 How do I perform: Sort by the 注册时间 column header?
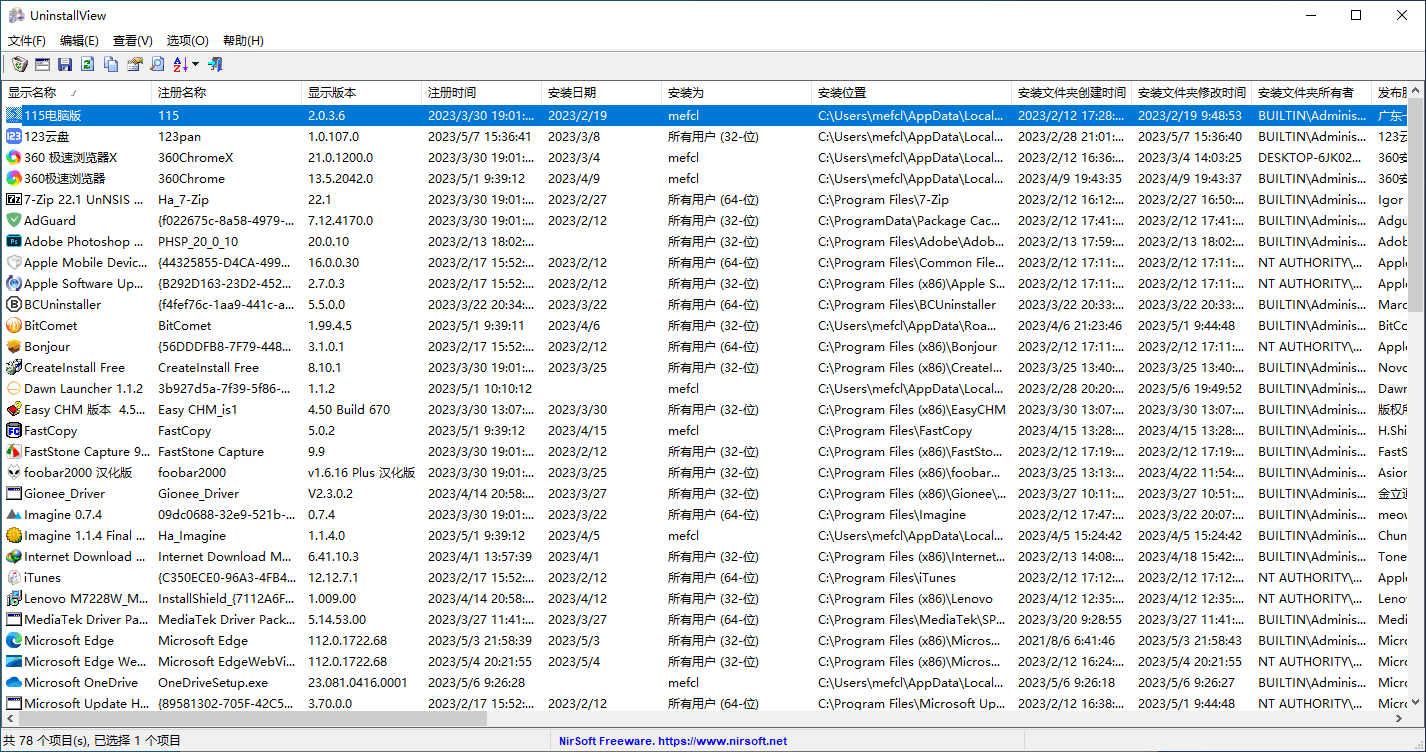481,92
